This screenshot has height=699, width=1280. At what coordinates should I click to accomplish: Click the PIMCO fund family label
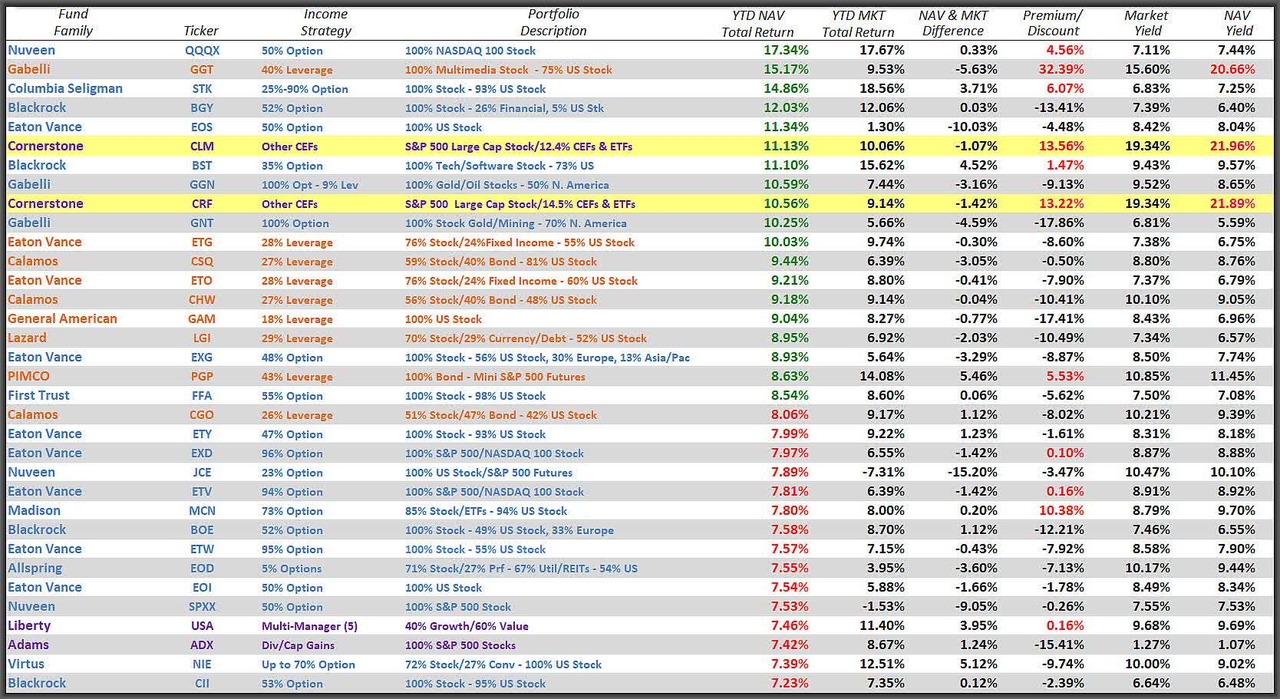[26, 376]
